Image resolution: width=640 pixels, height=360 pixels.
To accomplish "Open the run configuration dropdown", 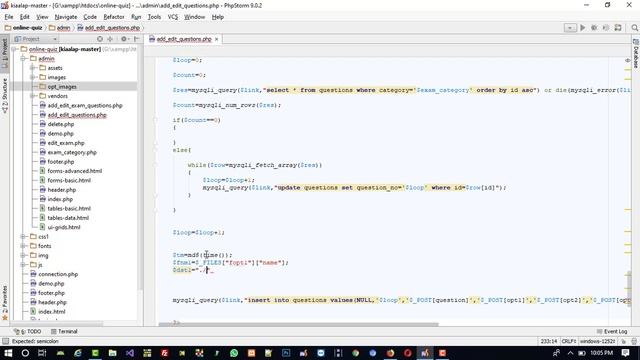I will [570, 28].
